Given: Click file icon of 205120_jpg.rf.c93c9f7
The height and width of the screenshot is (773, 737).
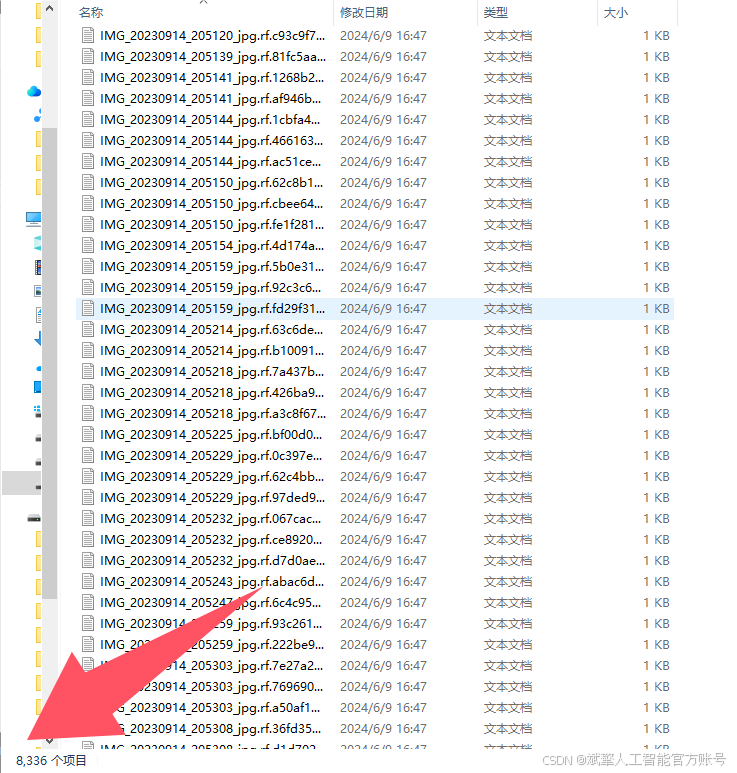Looking at the screenshot, I should (x=88, y=35).
